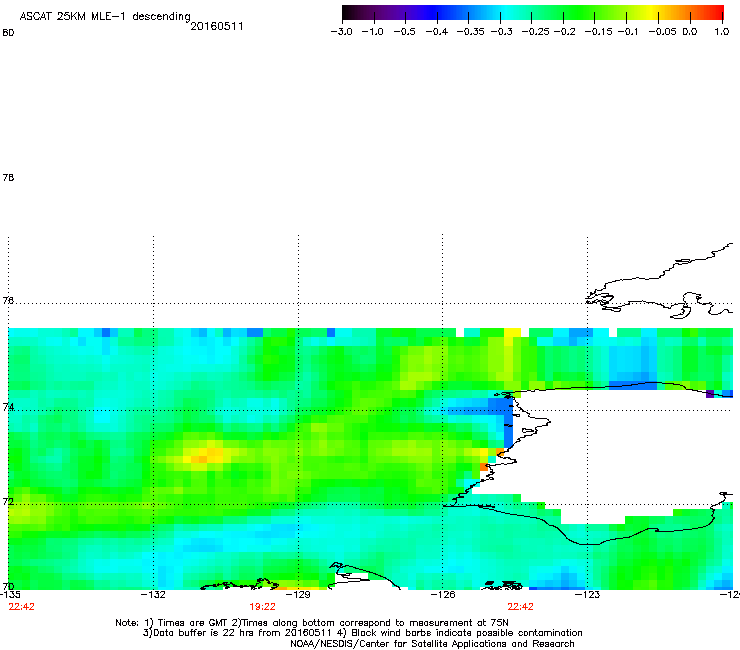Select the latitude label 74
Image resolution: width=740 pixels, height=650 pixels.
8,407
